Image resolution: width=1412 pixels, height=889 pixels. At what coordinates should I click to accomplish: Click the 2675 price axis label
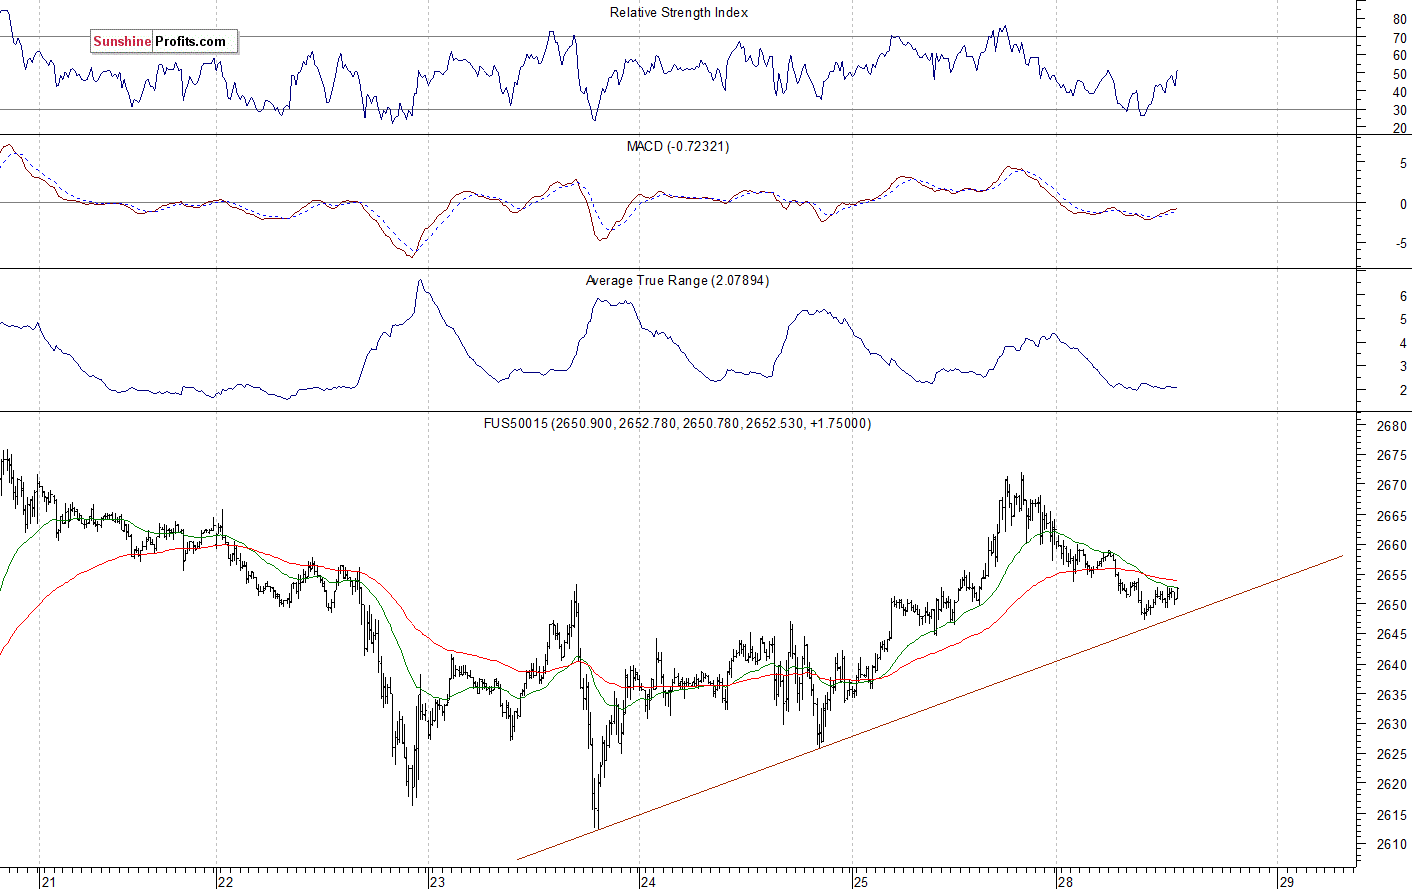pyautogui.click(x=1392, y=456)
